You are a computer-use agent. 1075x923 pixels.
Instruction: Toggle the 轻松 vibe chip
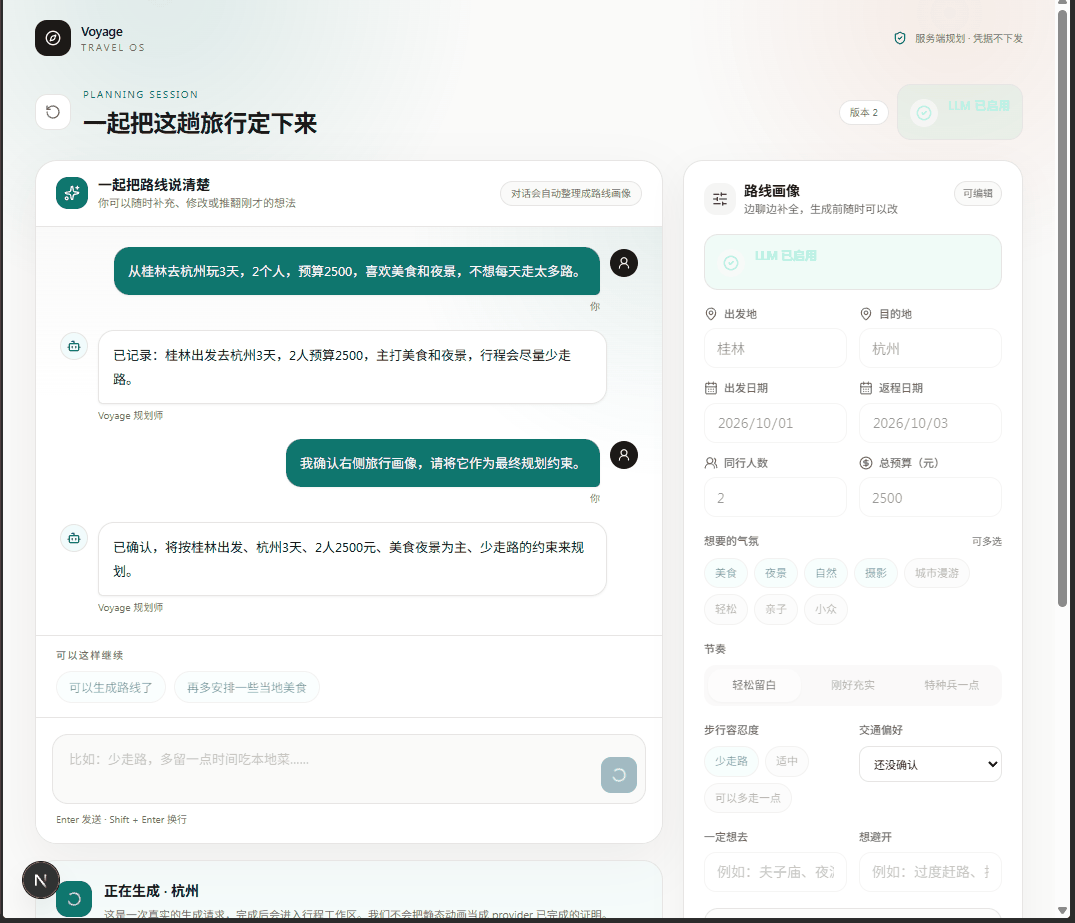click(x=725, y=609)
